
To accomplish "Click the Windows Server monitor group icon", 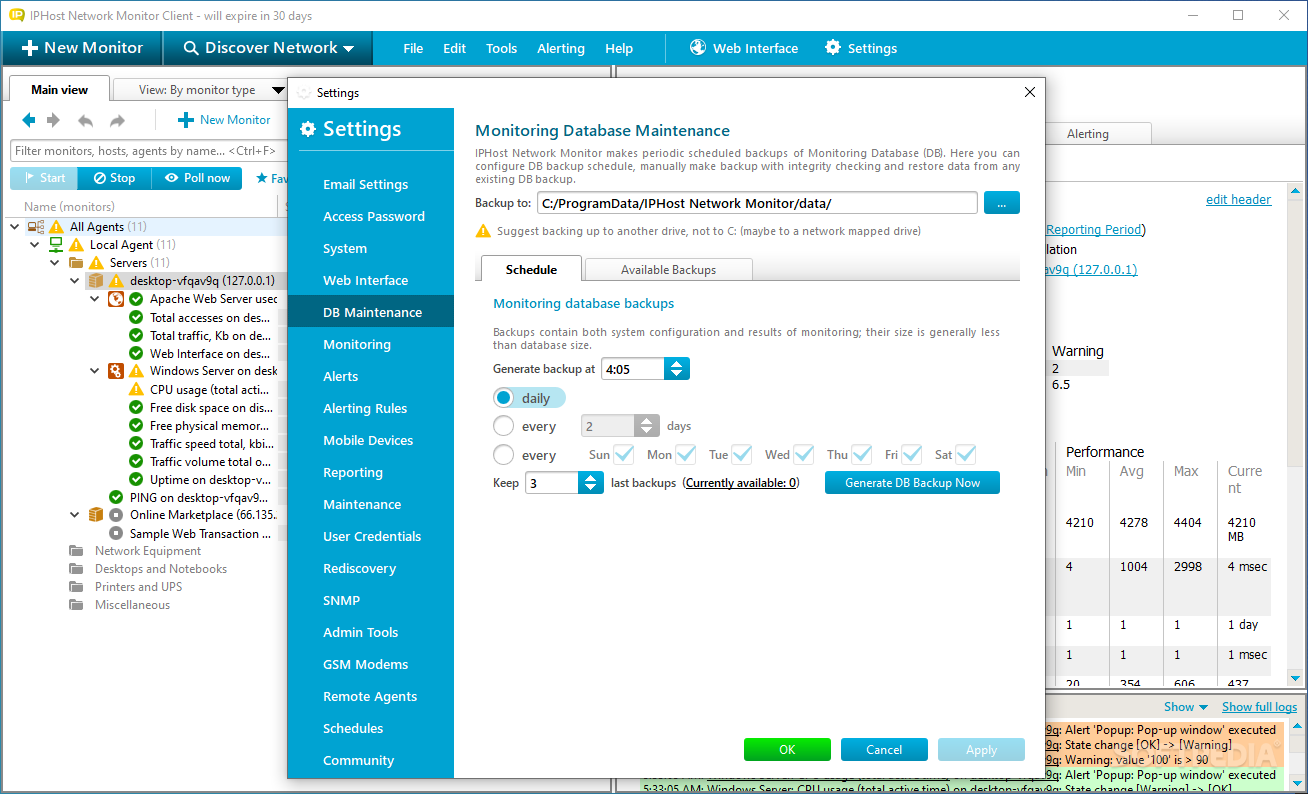I will click(117, 371).
